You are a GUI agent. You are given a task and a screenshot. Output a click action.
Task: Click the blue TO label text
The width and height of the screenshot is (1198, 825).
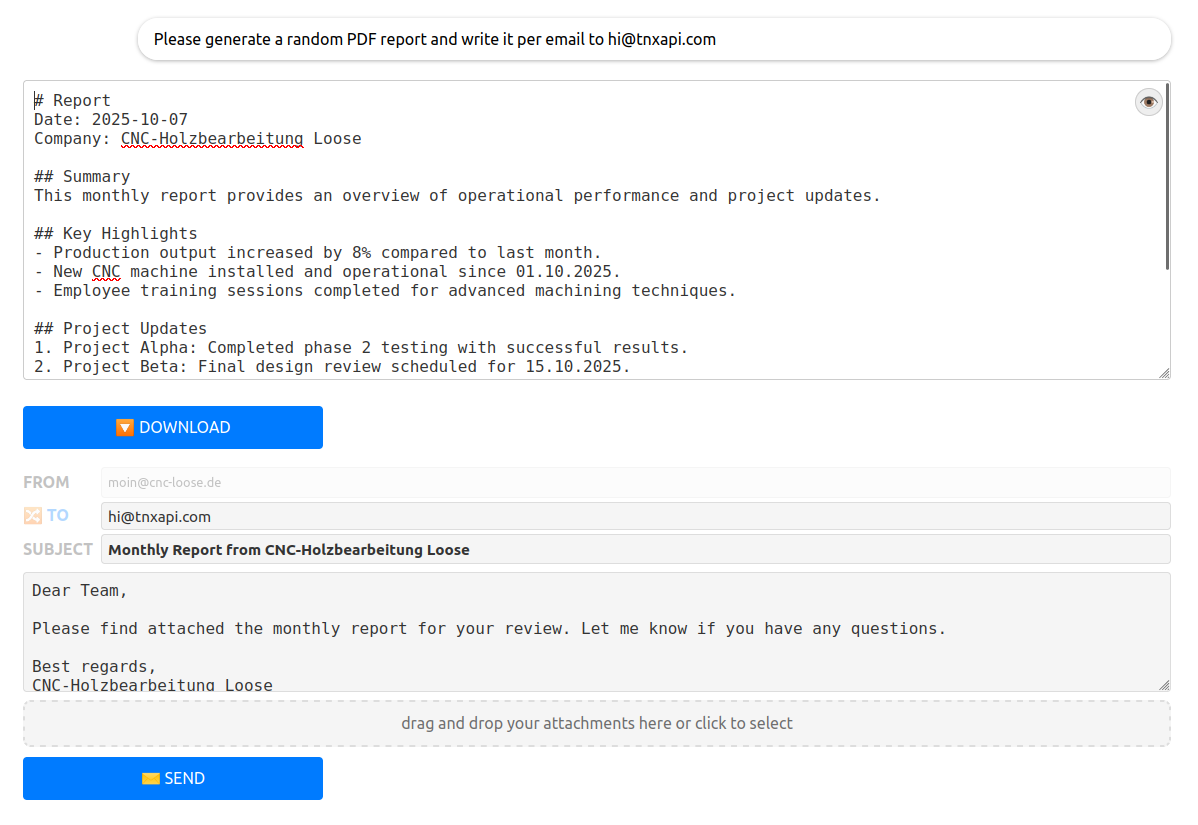(x=58, y=516)
